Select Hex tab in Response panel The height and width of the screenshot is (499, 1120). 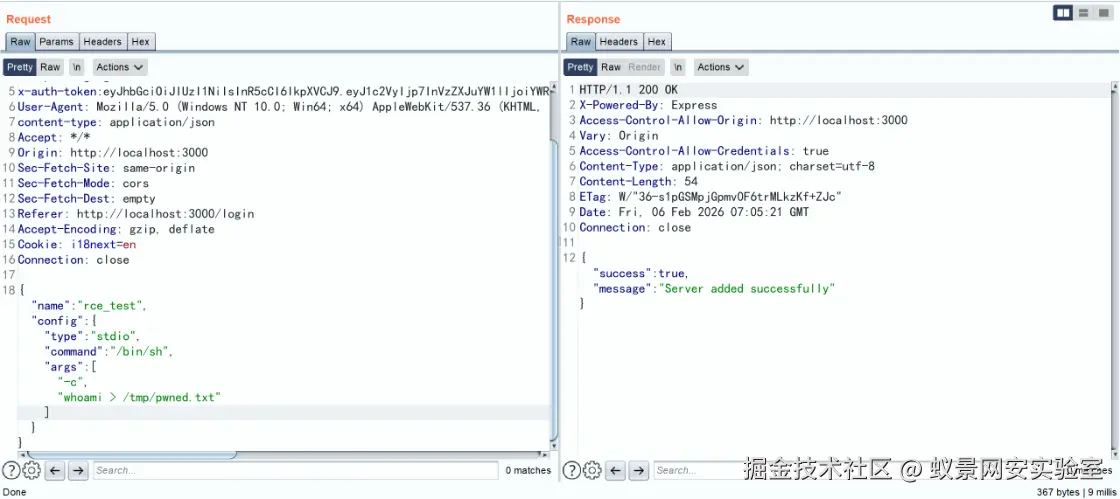pyautogui.click(x=657, y=42)
